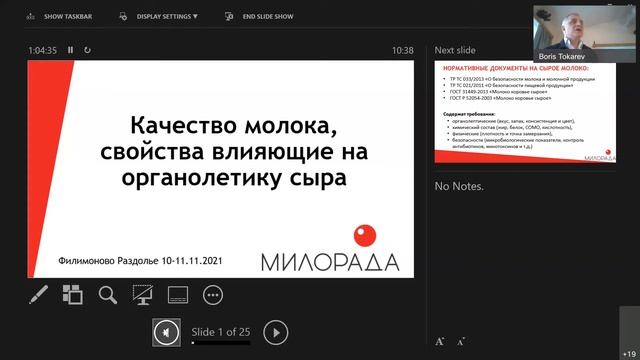Activate the zoom into slide magnifier
The image size is (640, 360).
(x=108, y=295)
